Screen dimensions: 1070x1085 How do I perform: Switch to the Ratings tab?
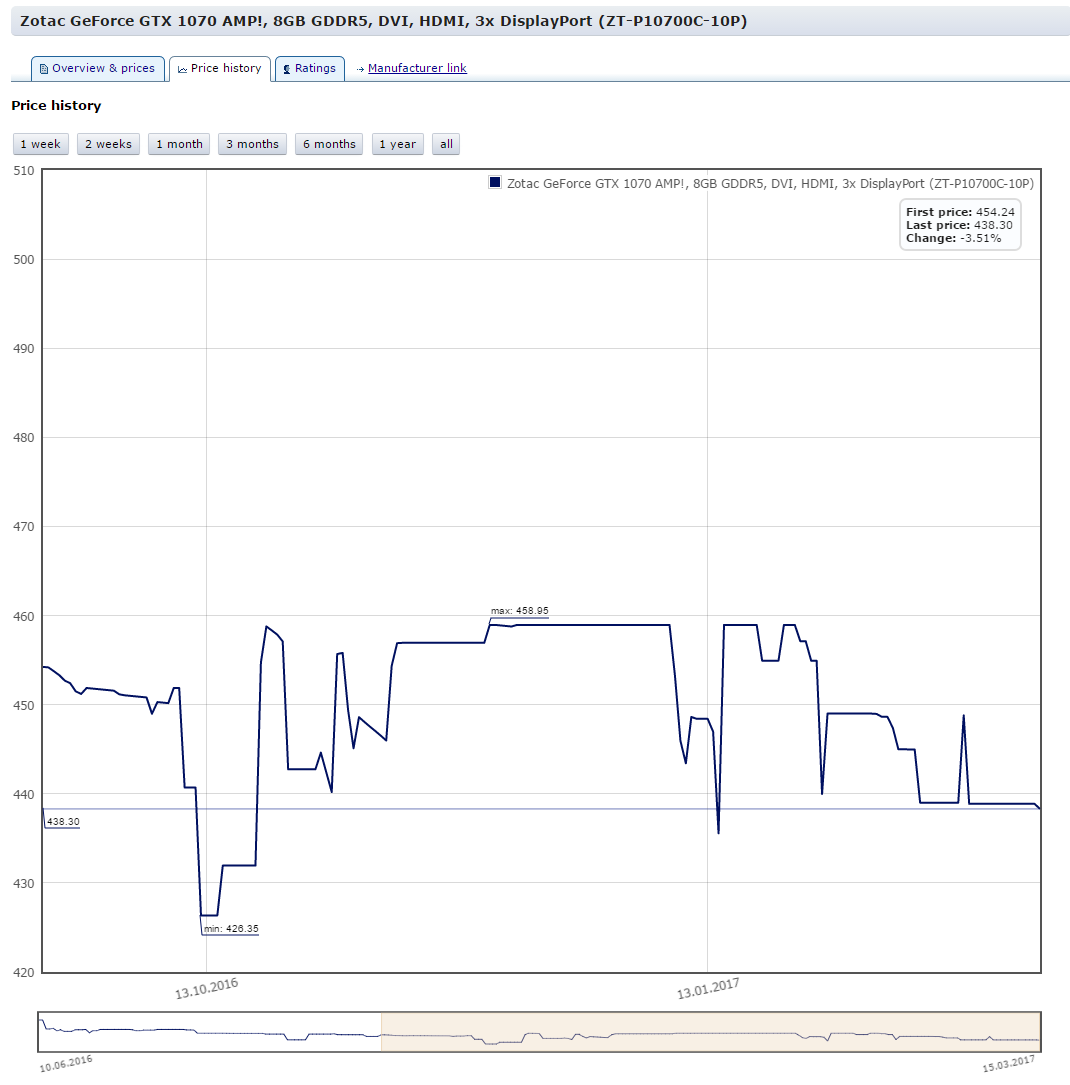pos(310,69)
